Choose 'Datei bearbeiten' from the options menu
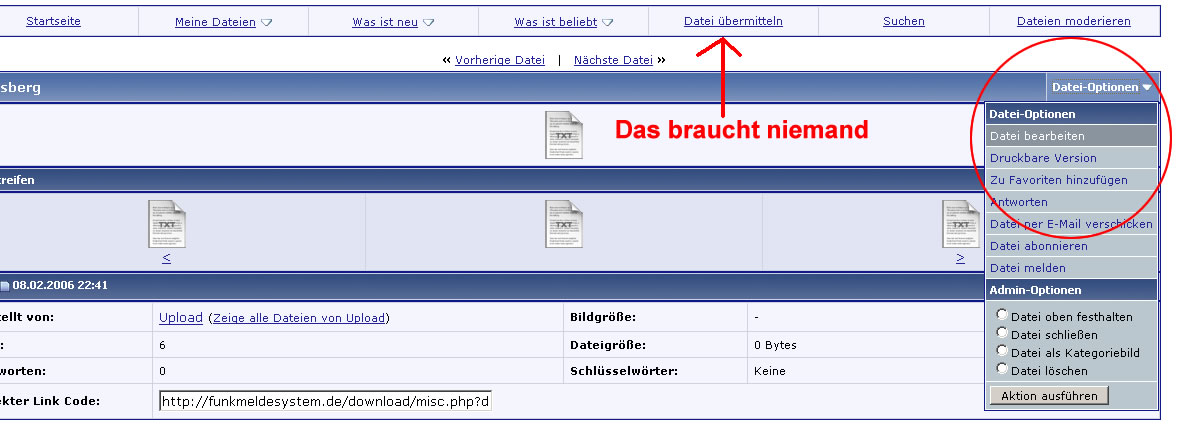 (1037, 136)
